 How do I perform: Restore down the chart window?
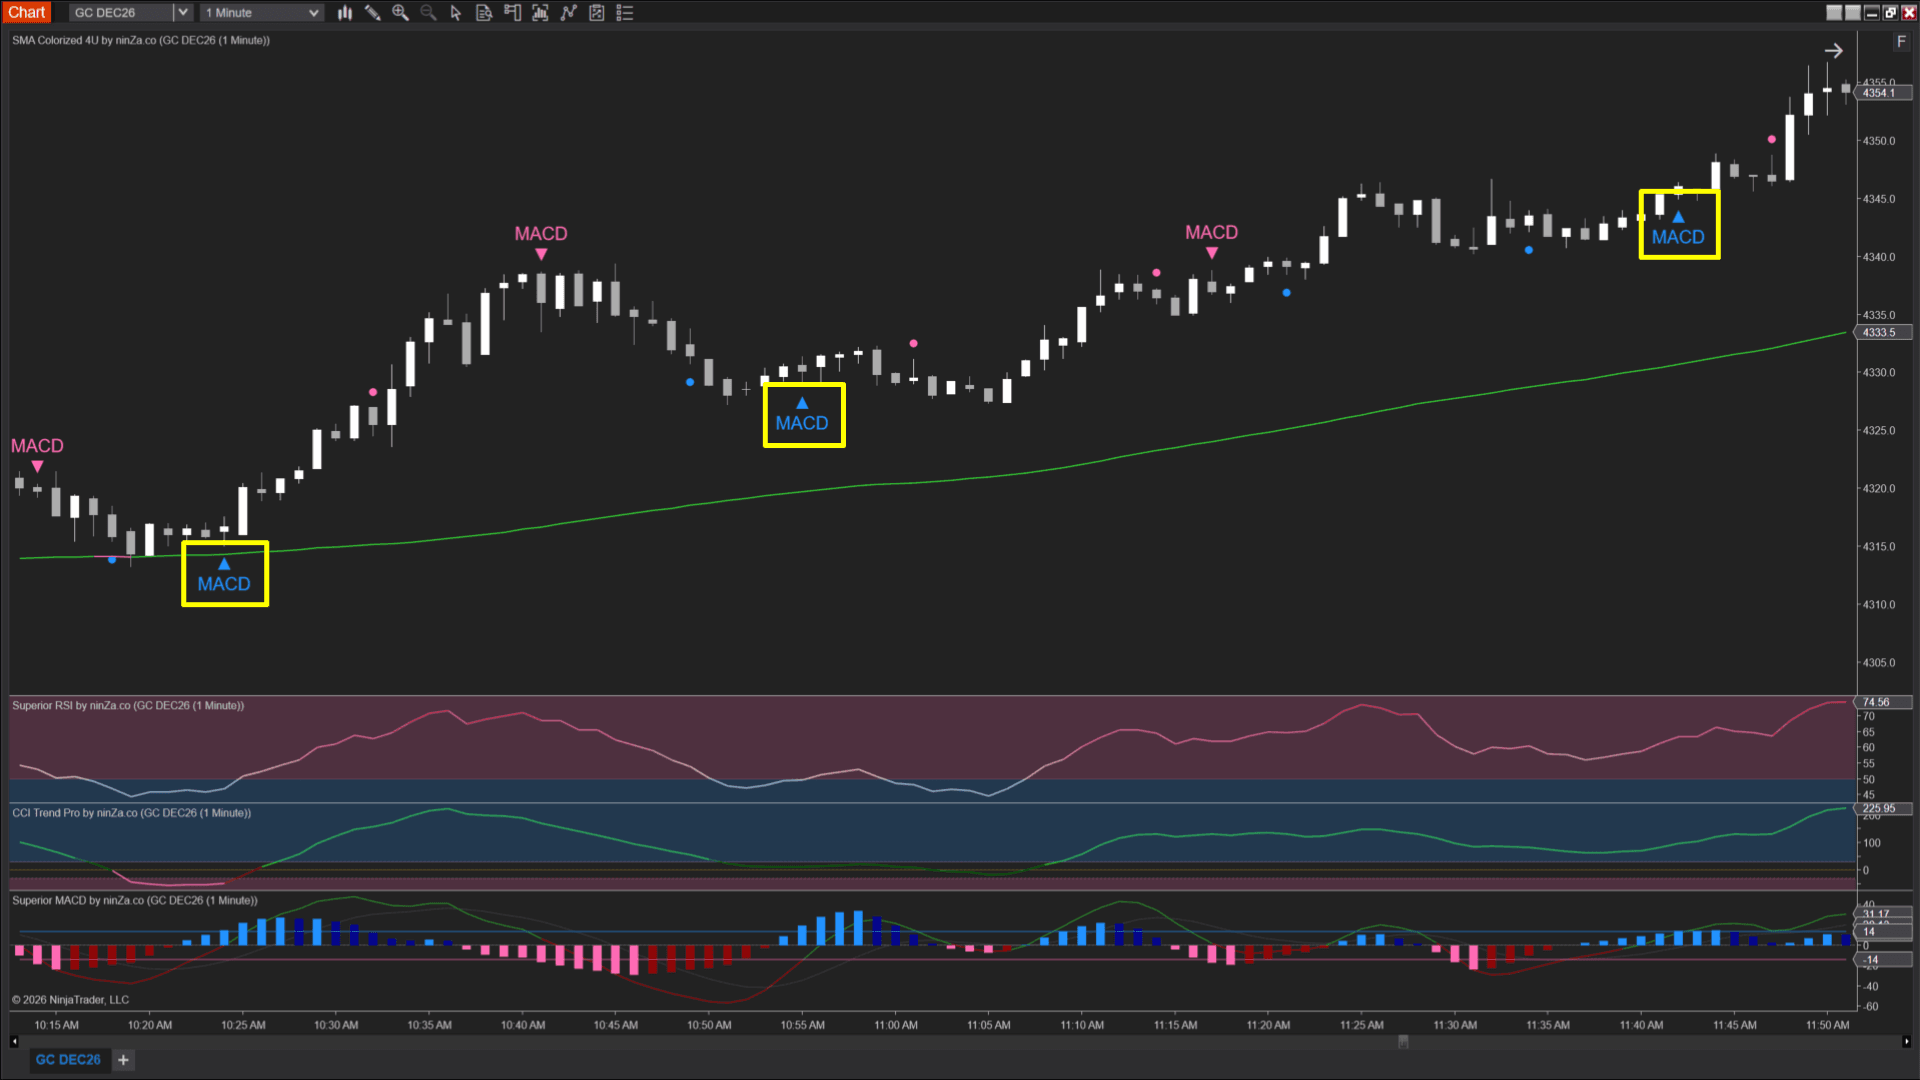(x=1890, y=13)
